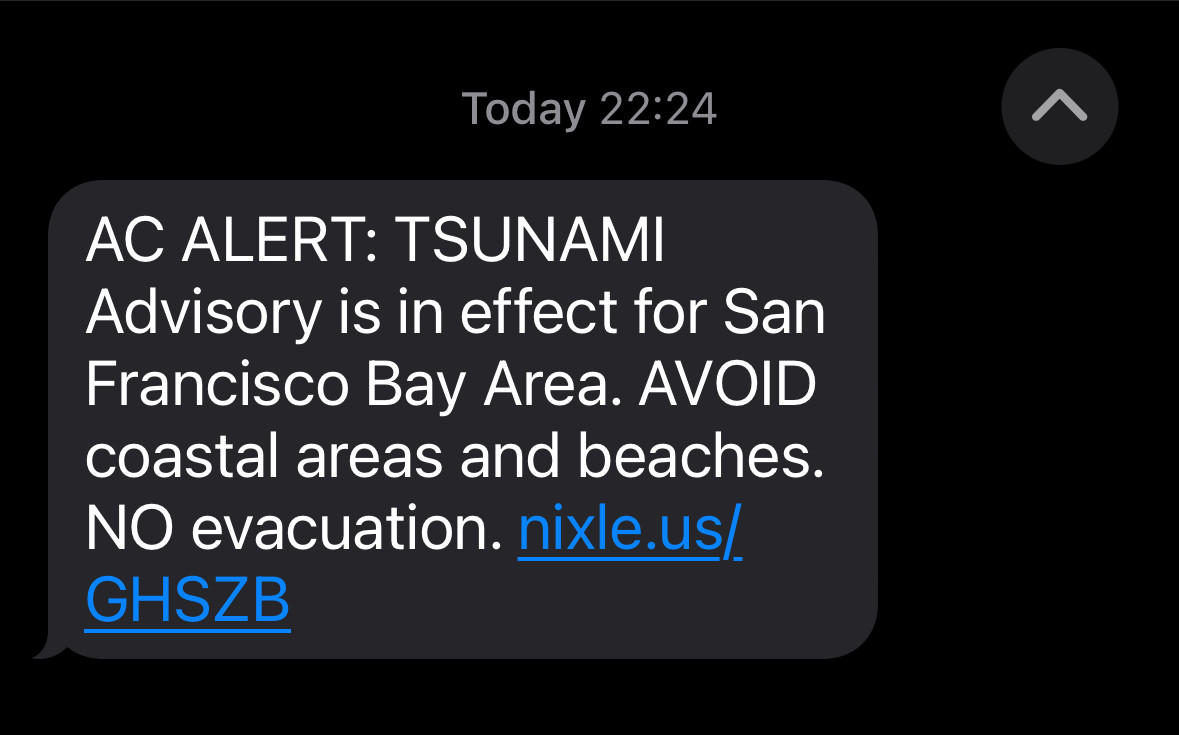Tap the scroll-up chevron button

coord(1059,106)
